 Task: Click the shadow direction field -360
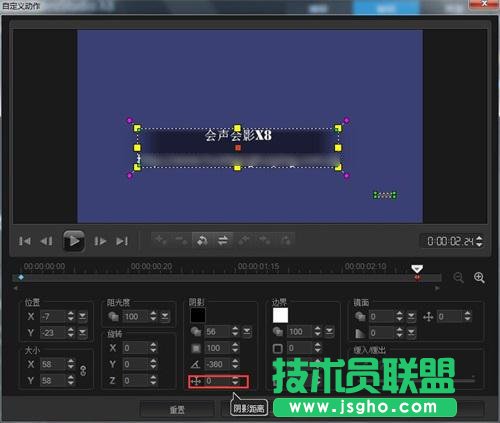pos(217,364)
